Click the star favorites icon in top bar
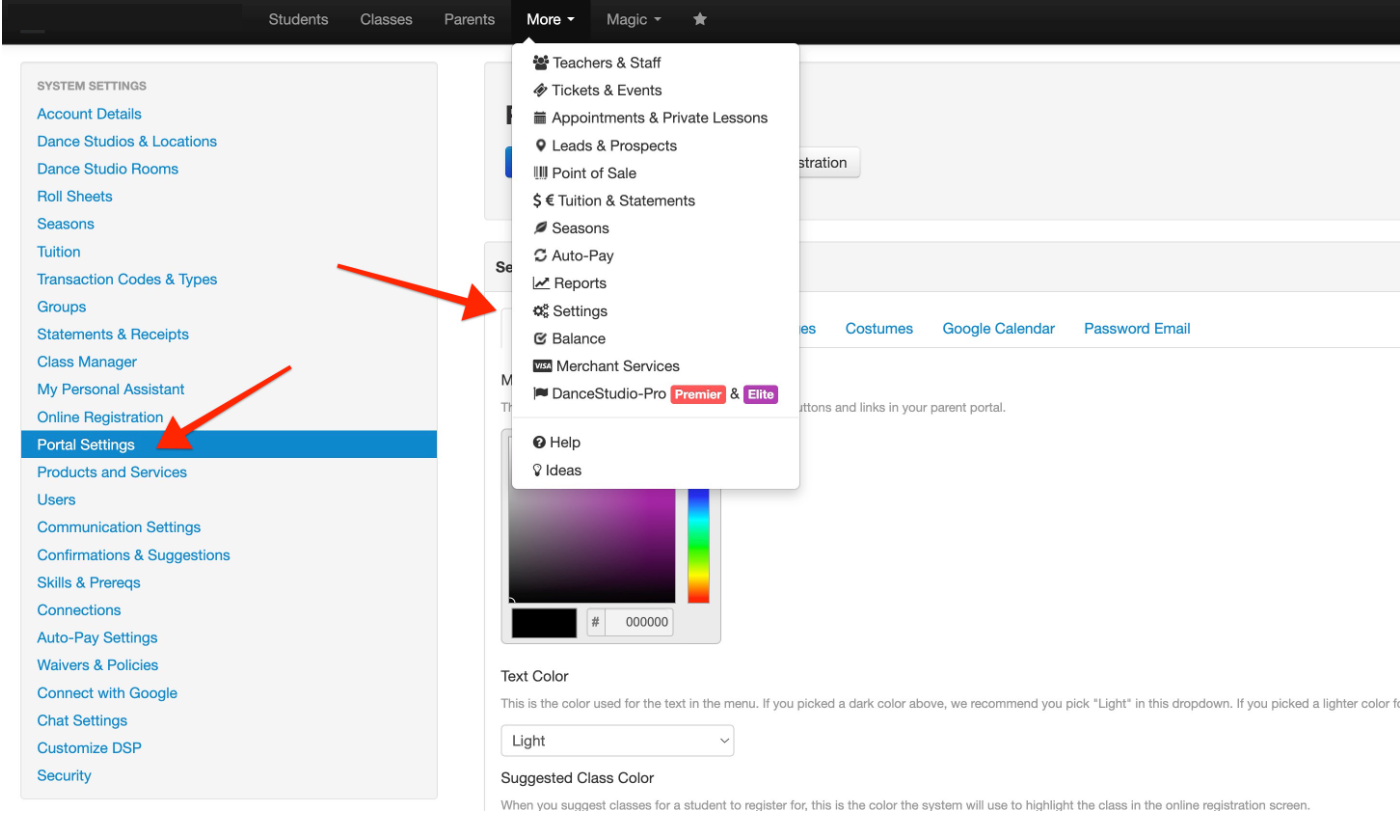This screenshot has height=816, width=1400. click(700, 19)
